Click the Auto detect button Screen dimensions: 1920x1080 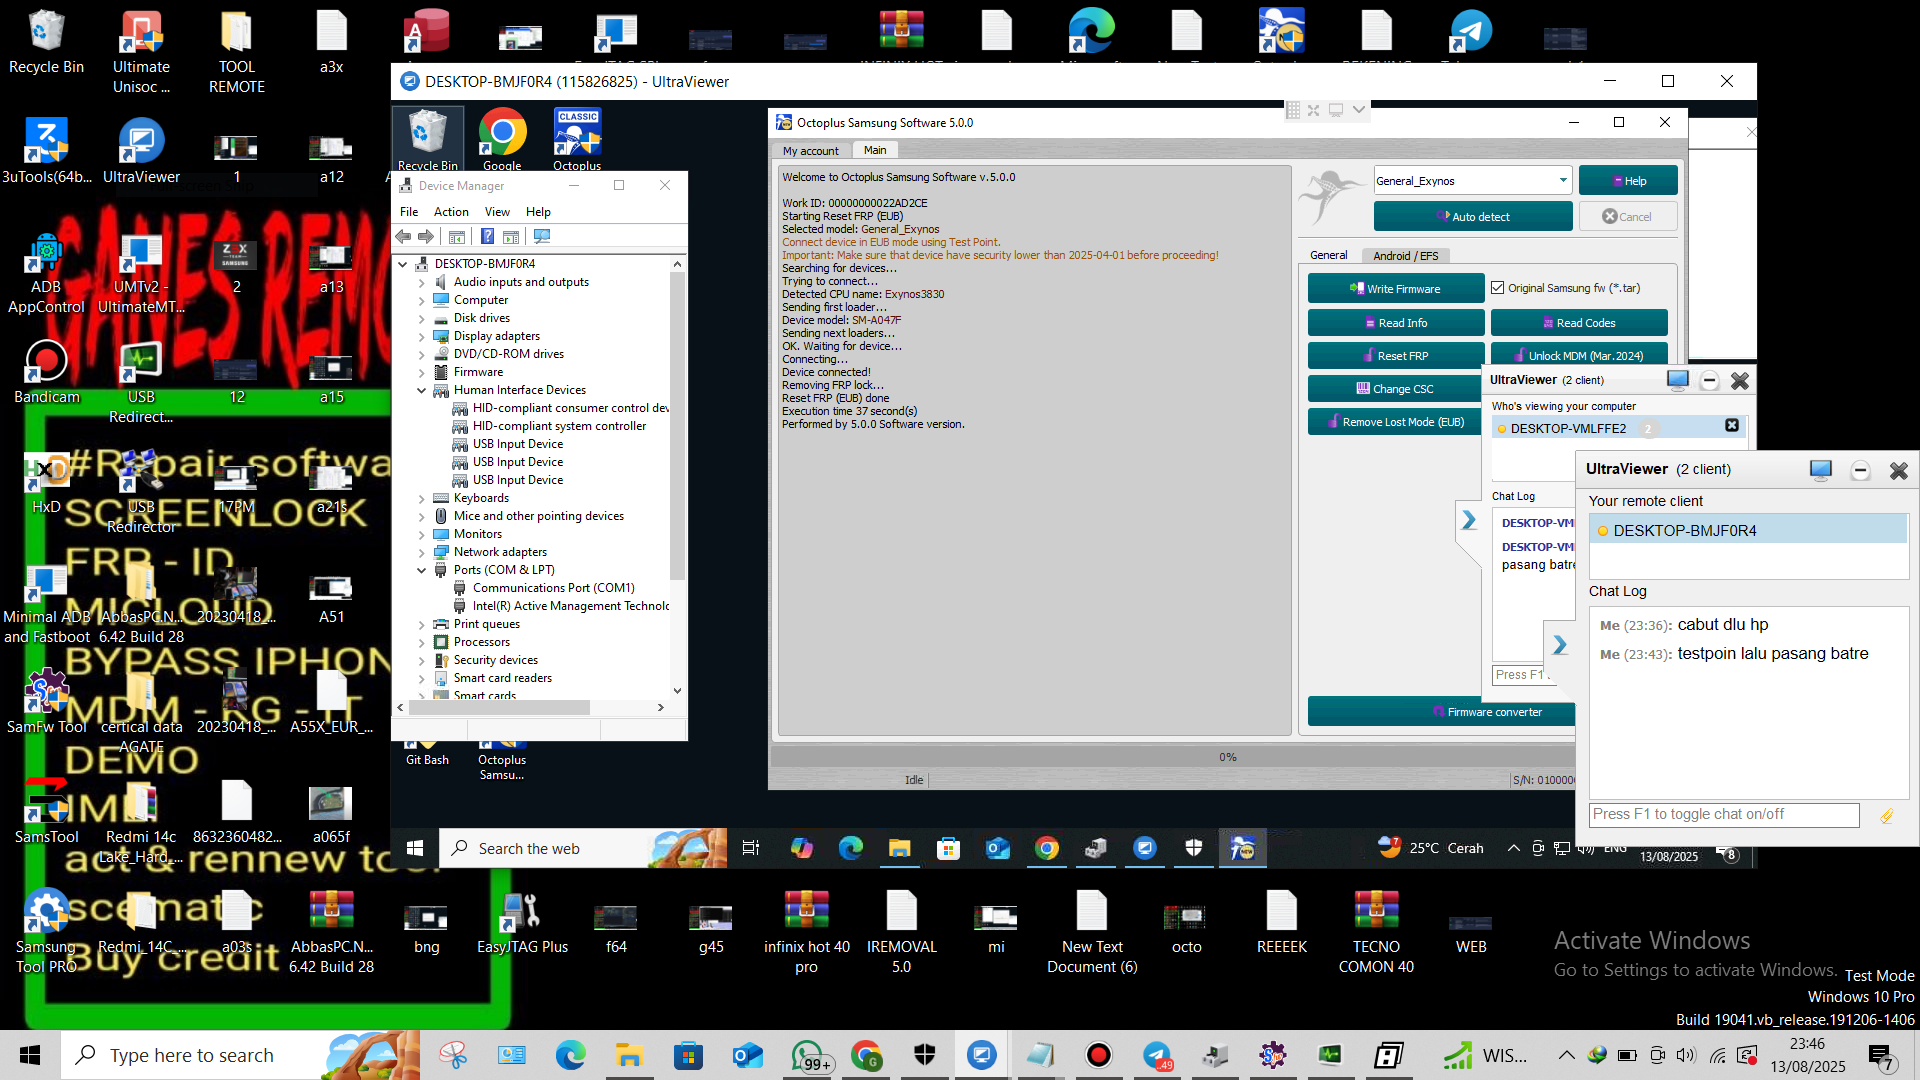point(1472,216)
